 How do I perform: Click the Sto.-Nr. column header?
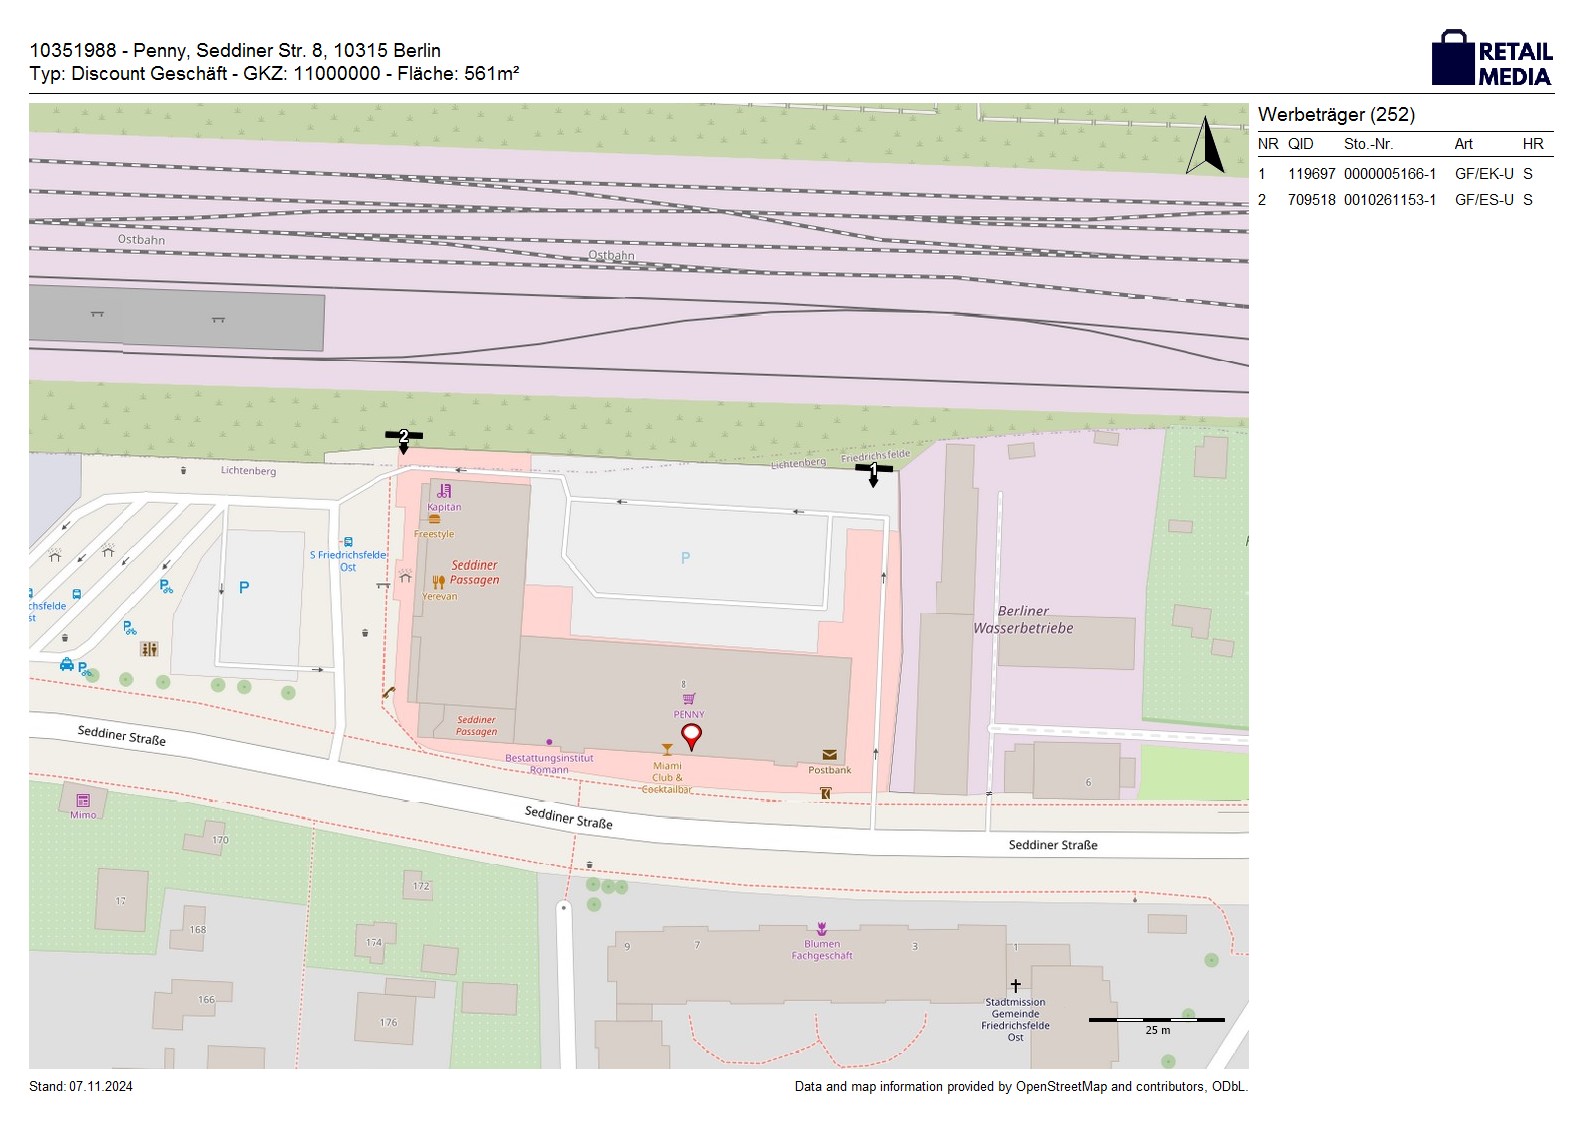point(1368,144)
